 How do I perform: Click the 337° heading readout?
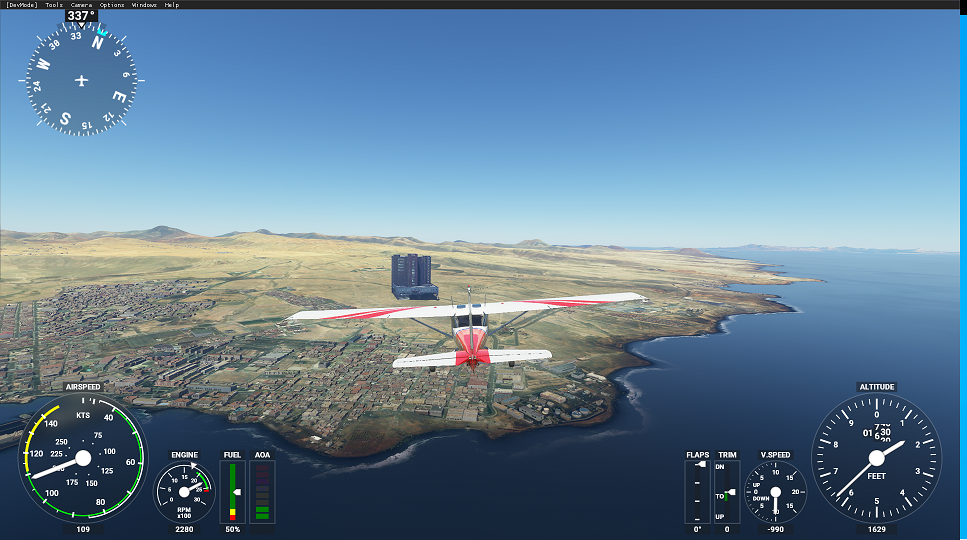[80, 16]
